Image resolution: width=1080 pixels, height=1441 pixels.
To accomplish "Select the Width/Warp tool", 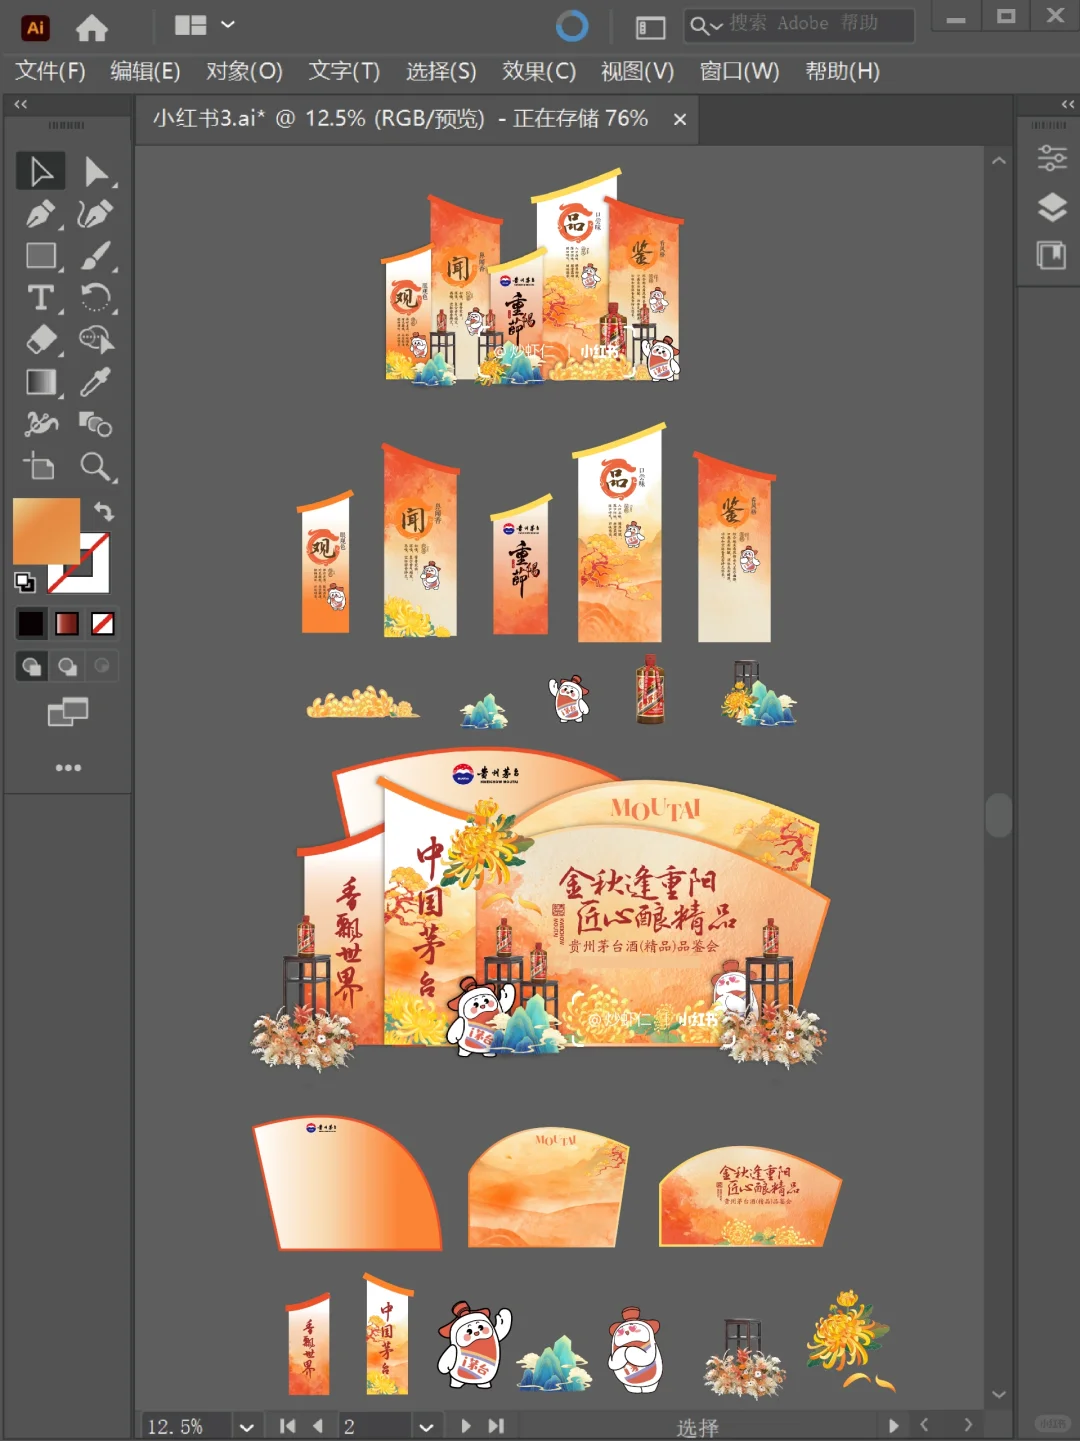I will (x=41, y=424).
